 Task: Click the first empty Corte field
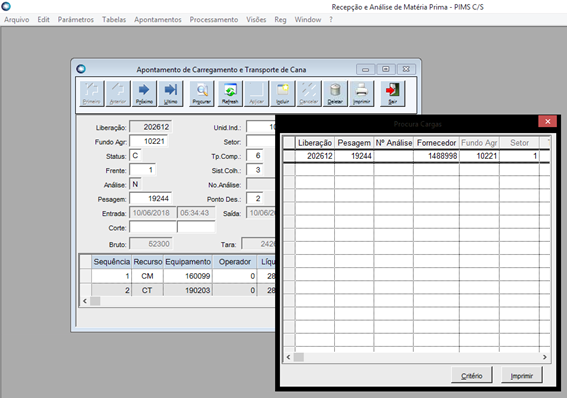point(153,227)
